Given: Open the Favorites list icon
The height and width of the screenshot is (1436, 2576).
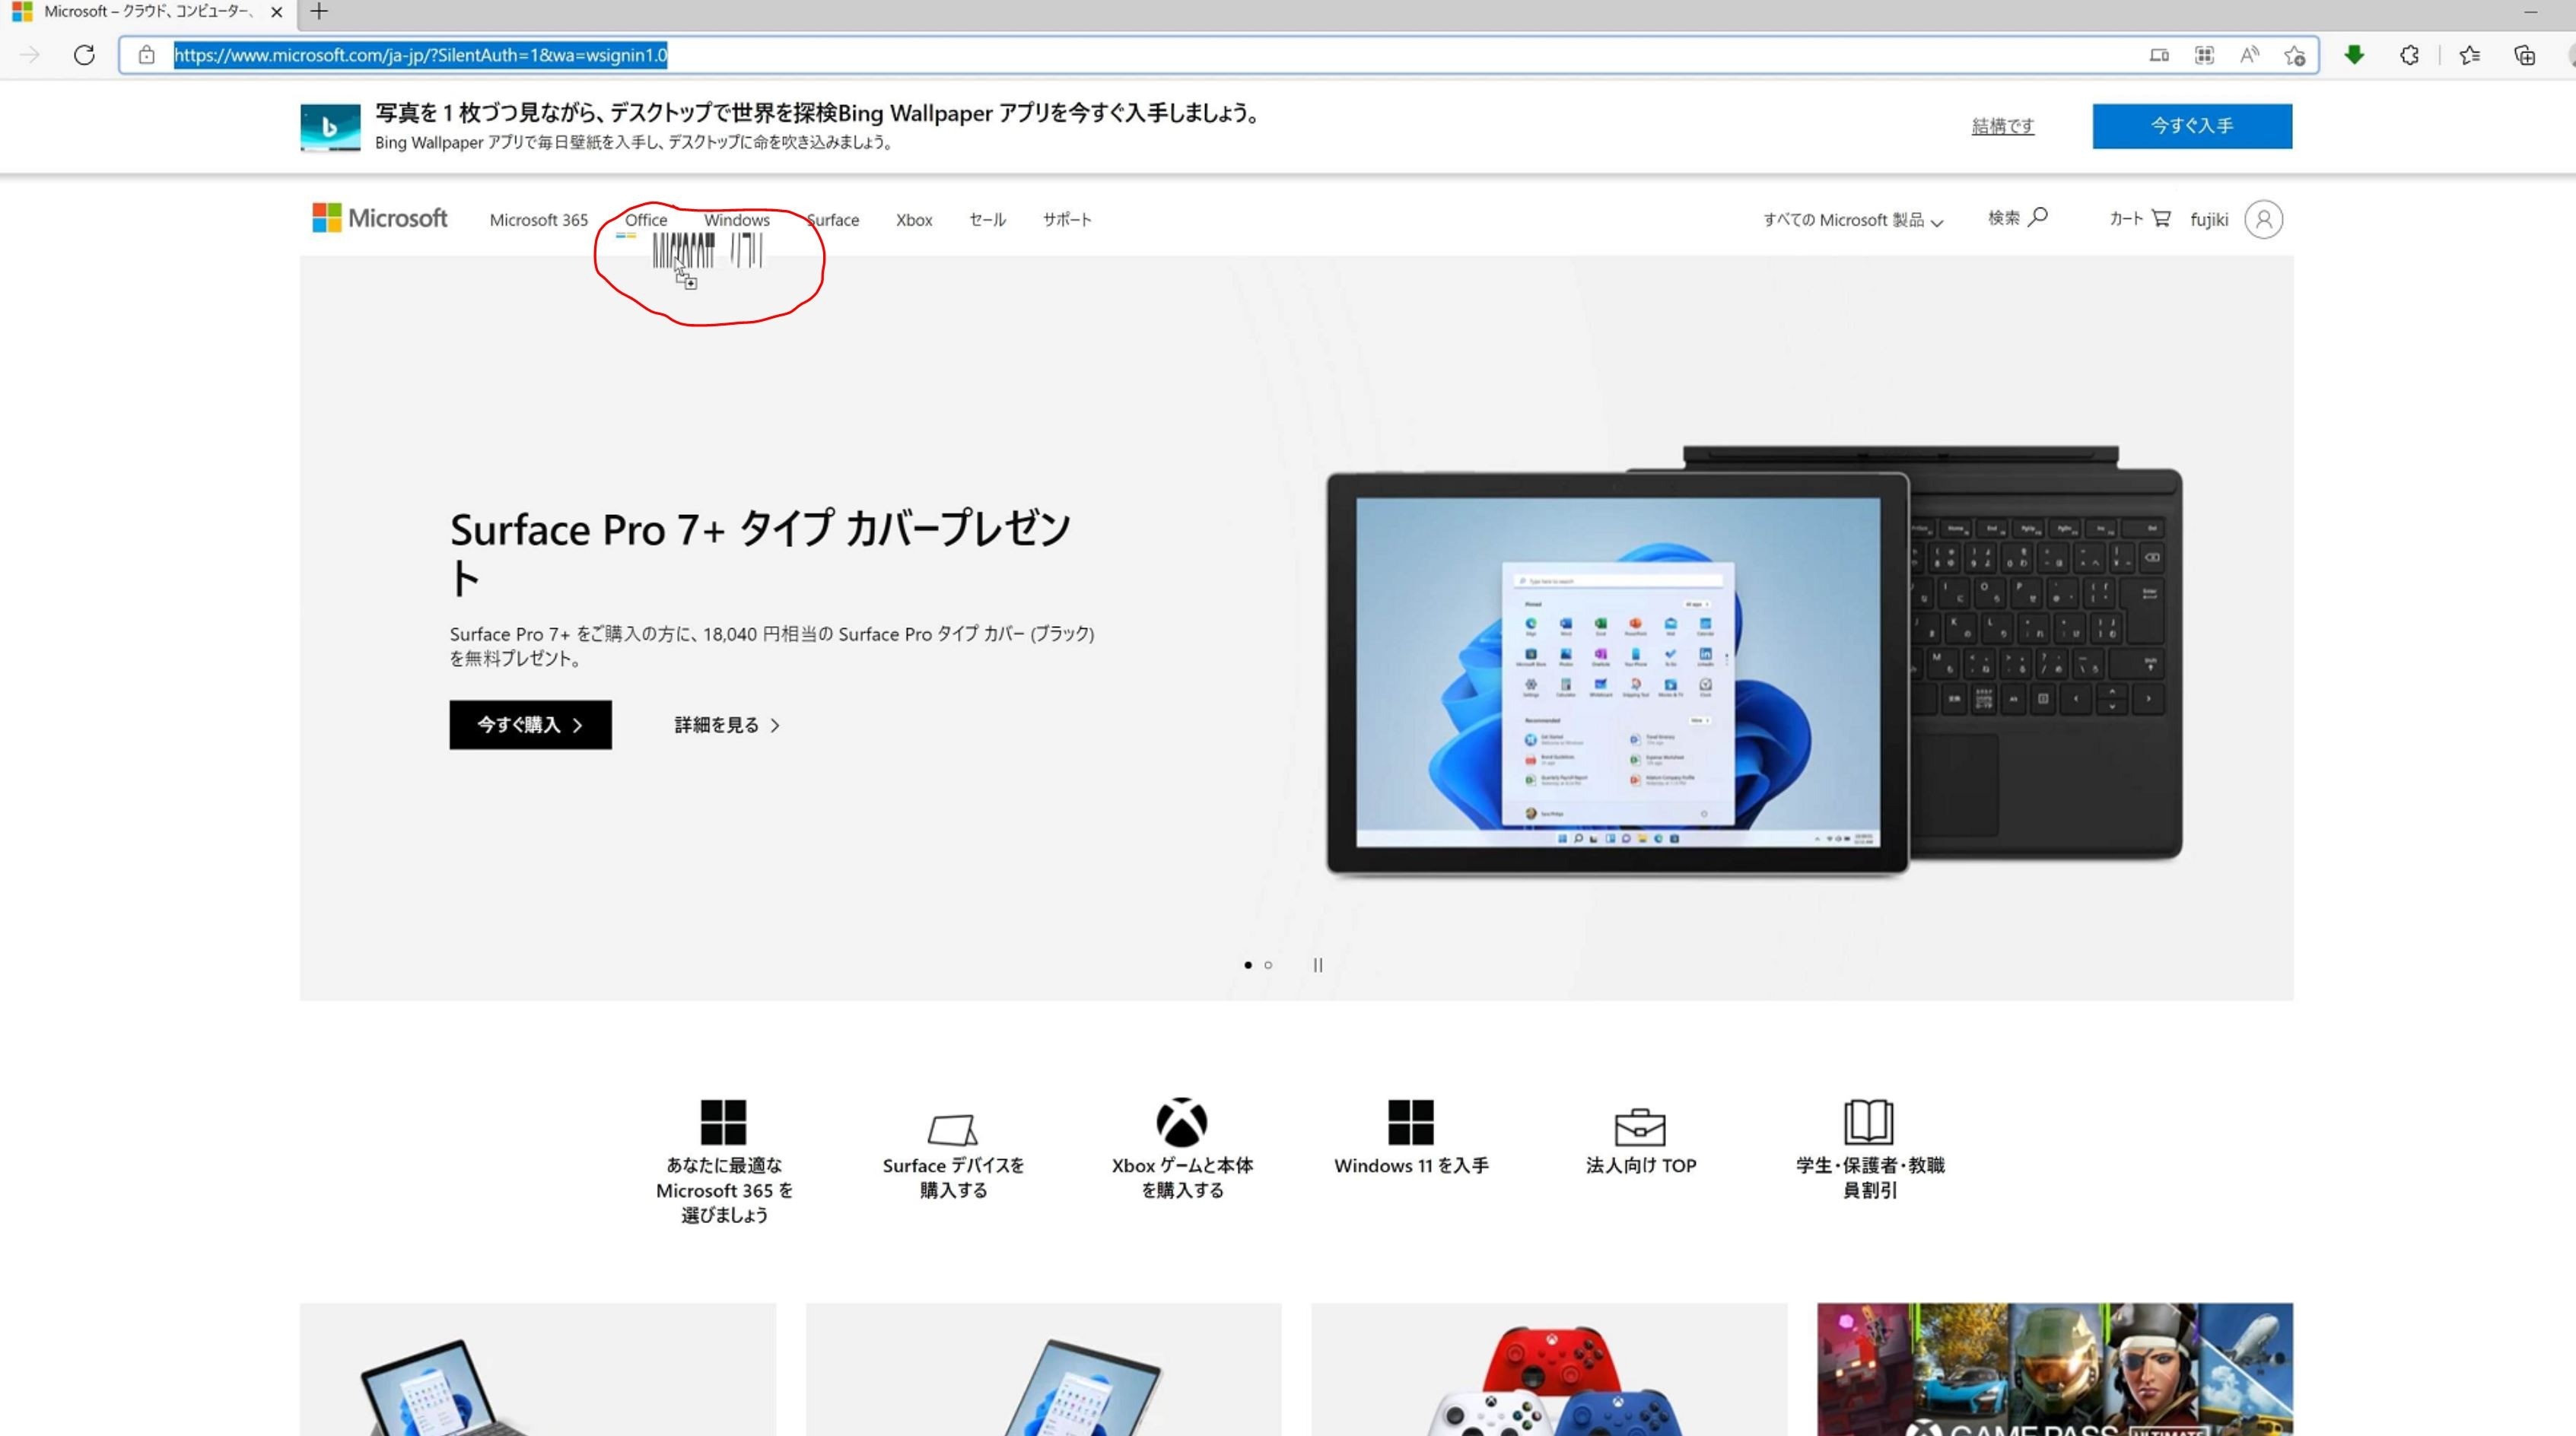Looking at the screenshot, I should tap(2469, 55).
